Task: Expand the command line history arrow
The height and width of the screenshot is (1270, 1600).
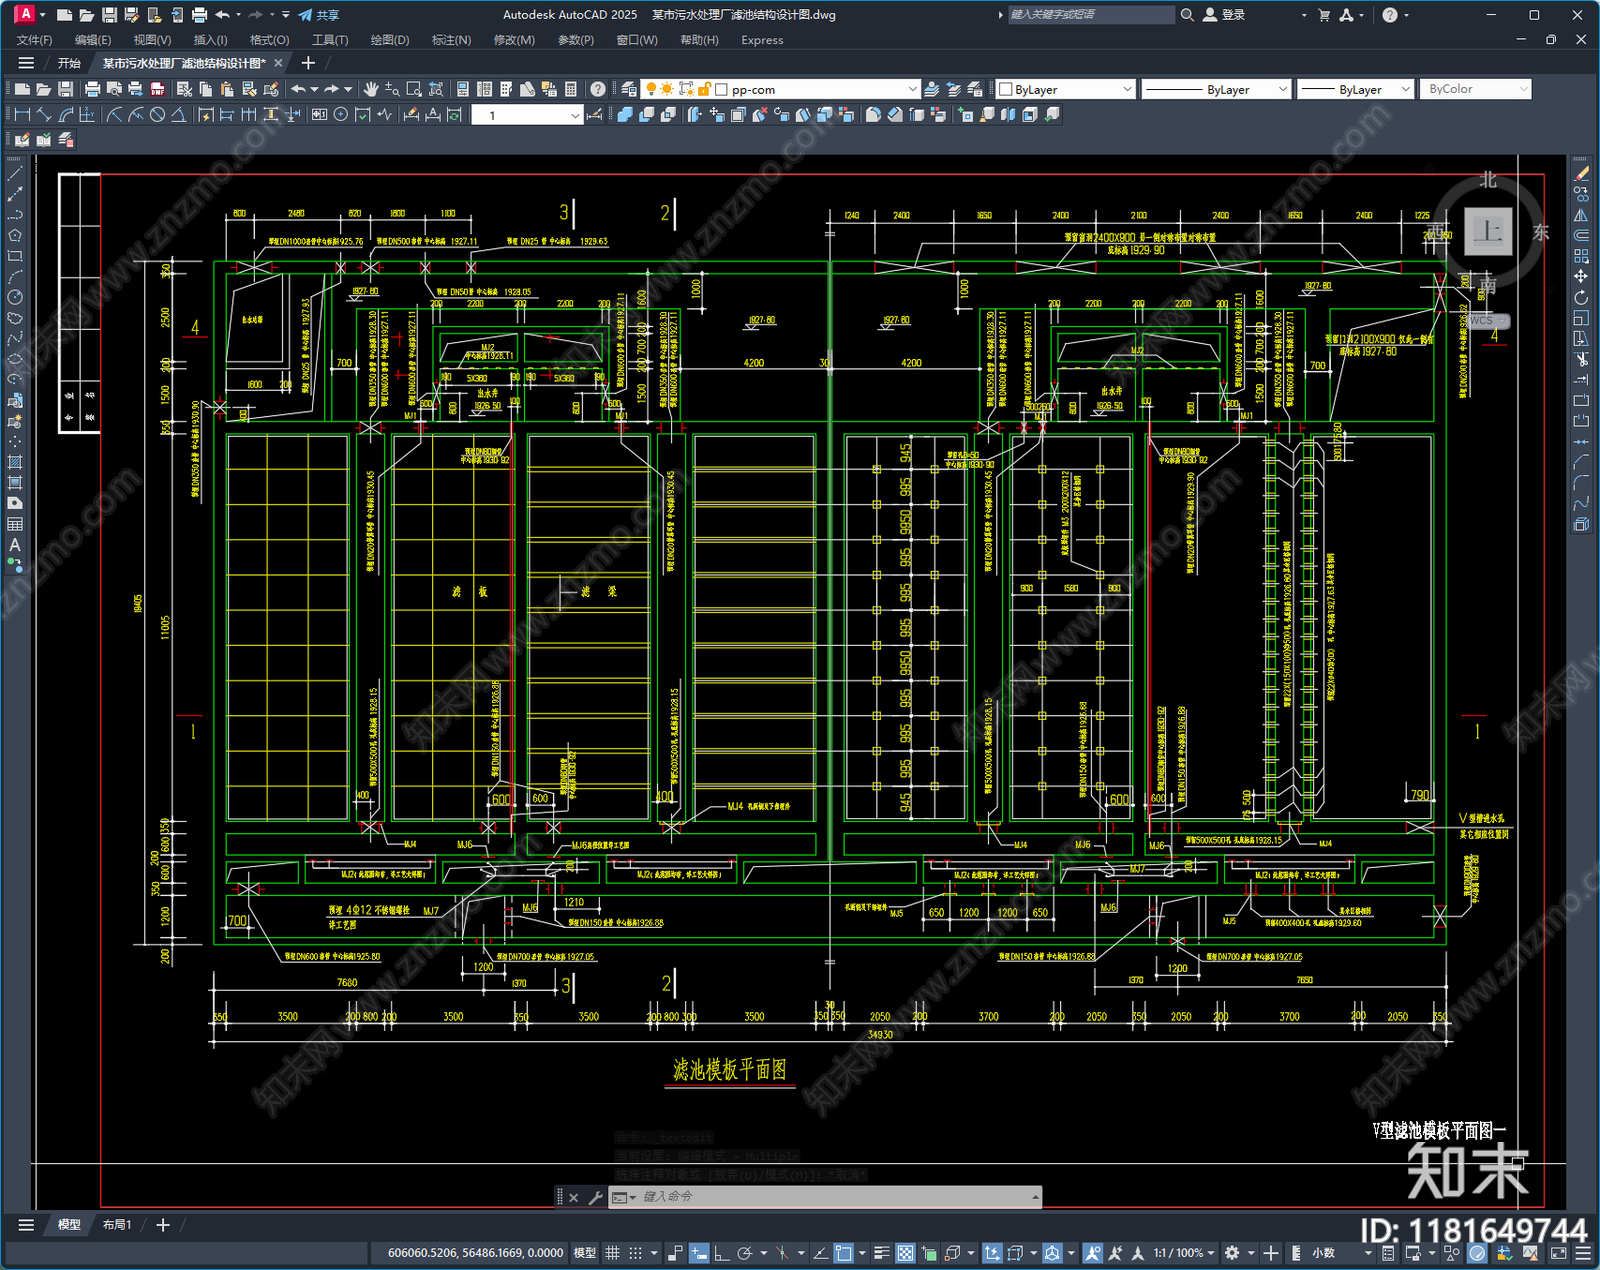Action: click(x=1035, y=1197)
